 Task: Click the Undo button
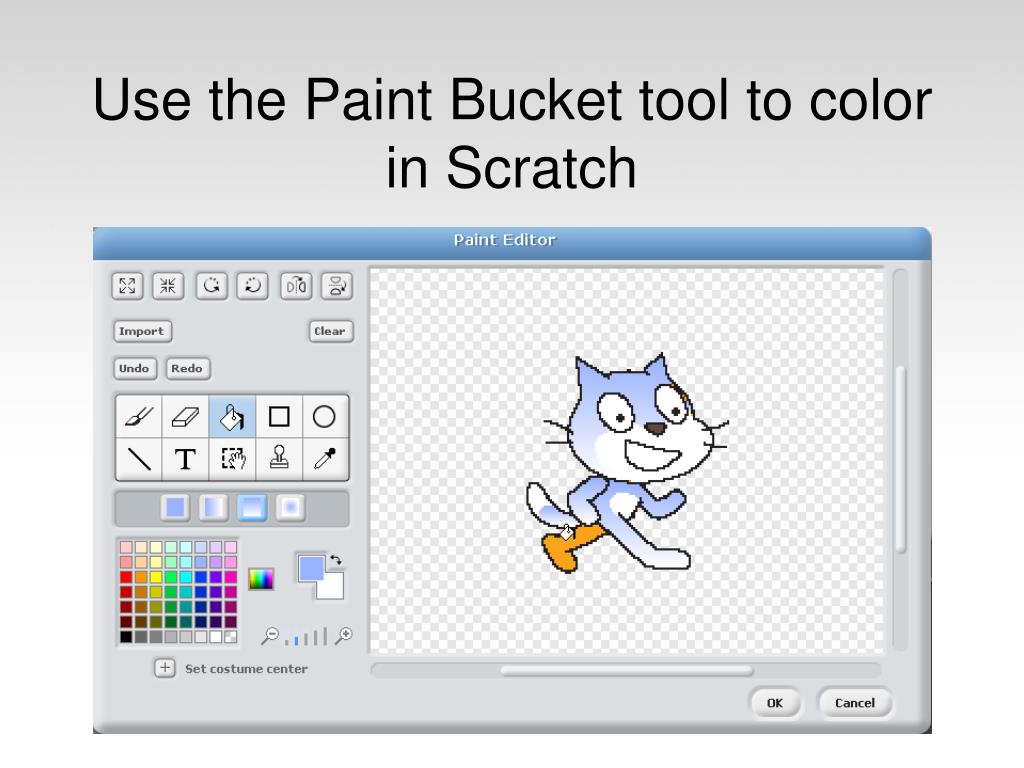[135, 368]
